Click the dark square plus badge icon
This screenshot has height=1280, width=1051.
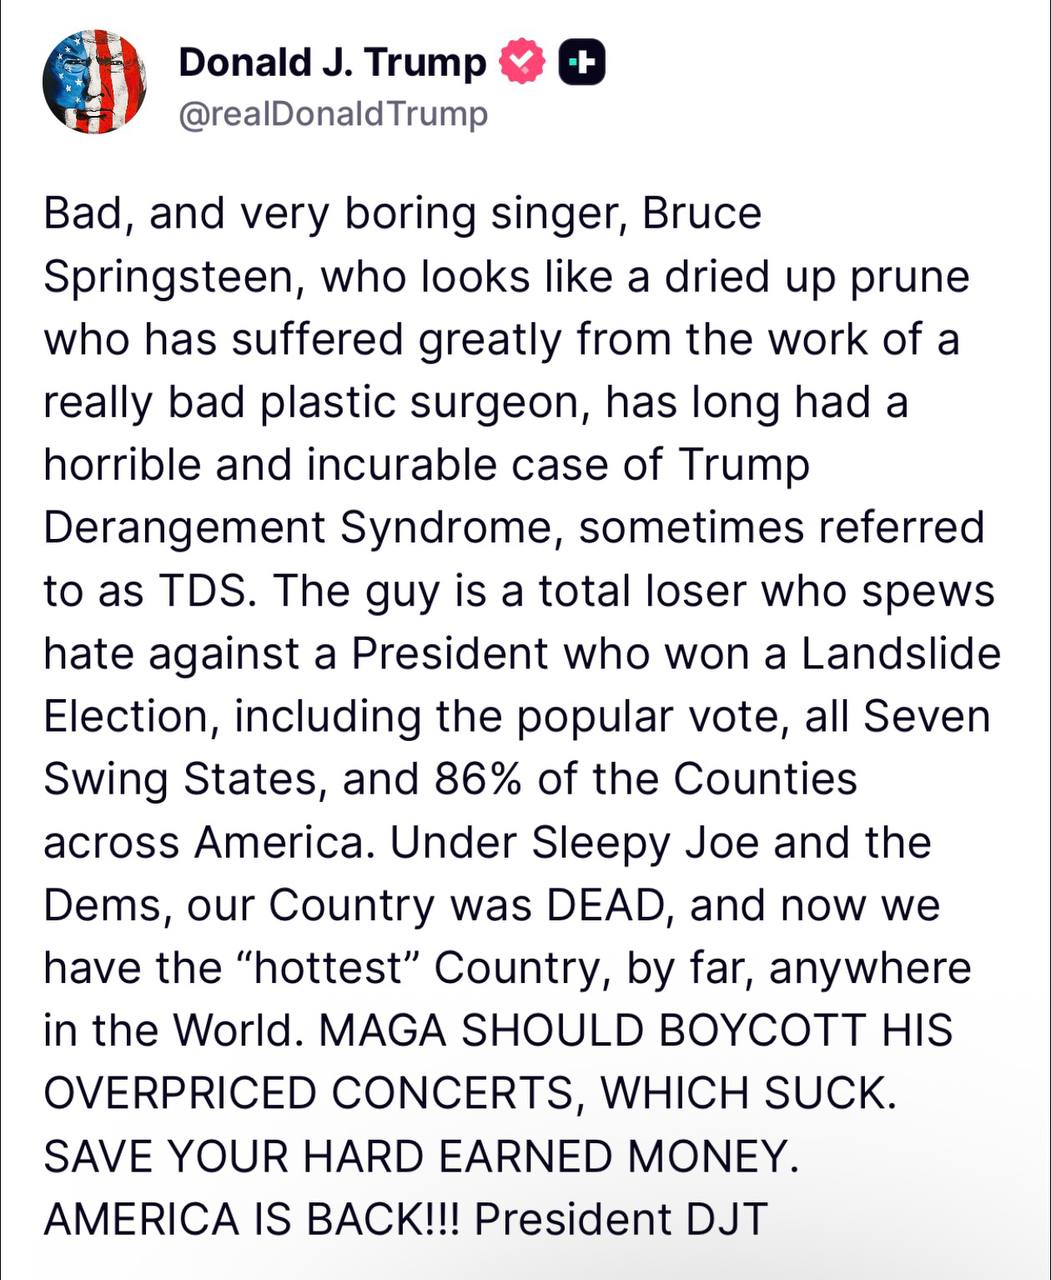click(x=582, y=64)
